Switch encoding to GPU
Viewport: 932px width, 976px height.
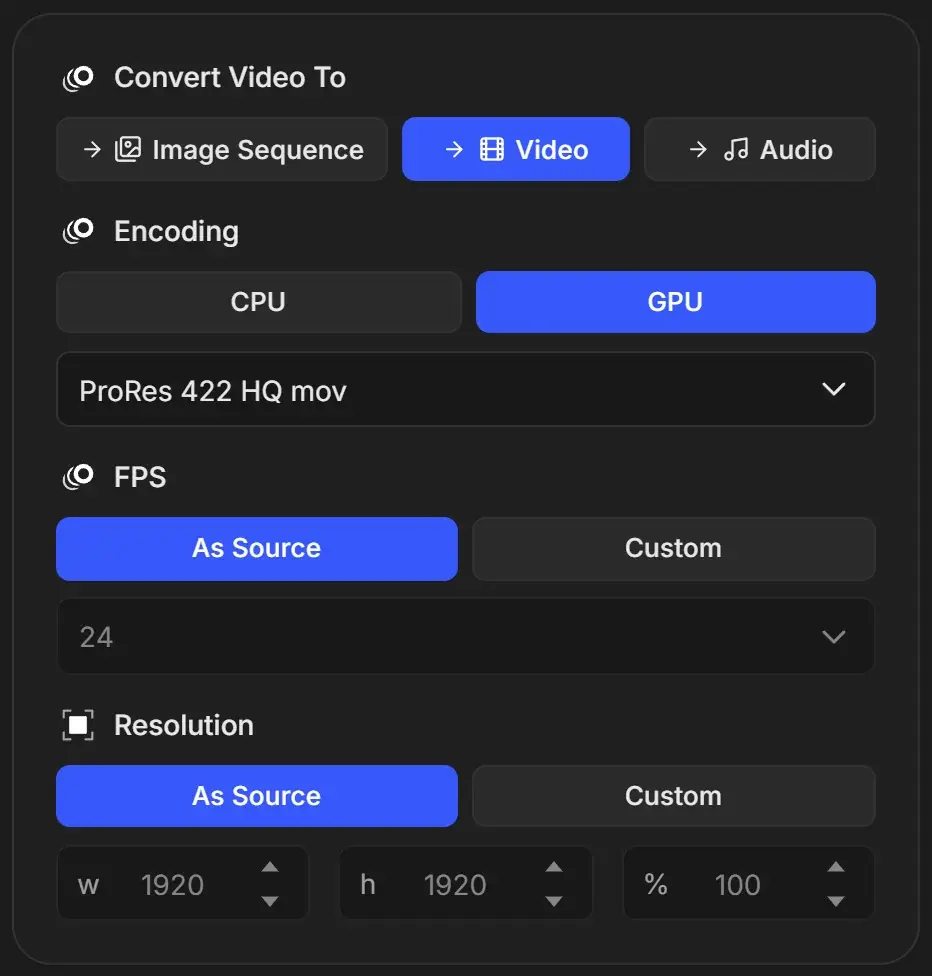coord(676,302)
